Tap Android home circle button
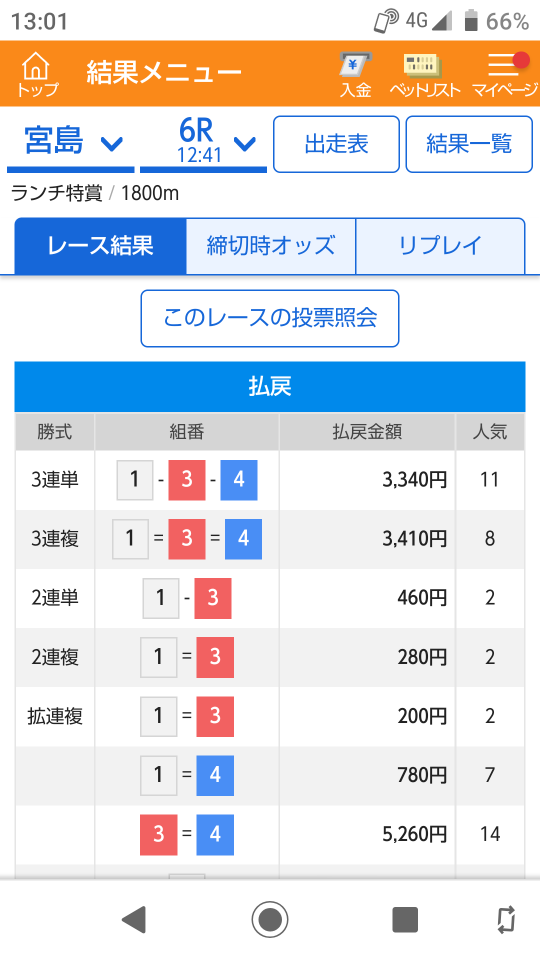 269,919
